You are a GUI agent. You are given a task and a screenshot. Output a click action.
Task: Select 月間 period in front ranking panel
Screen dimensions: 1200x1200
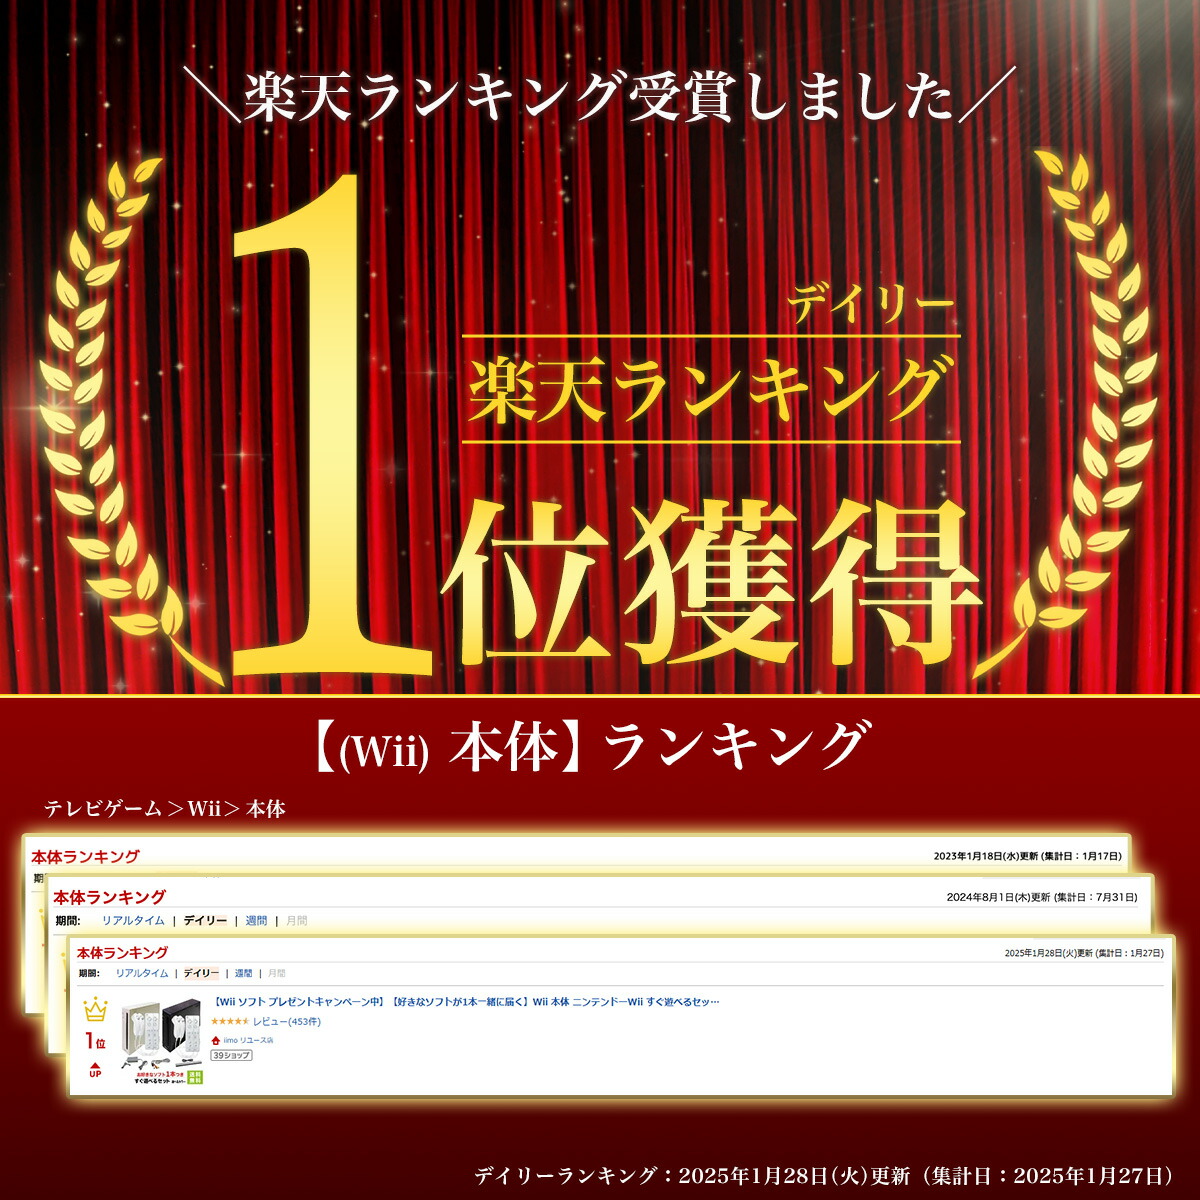click(276, 973)
